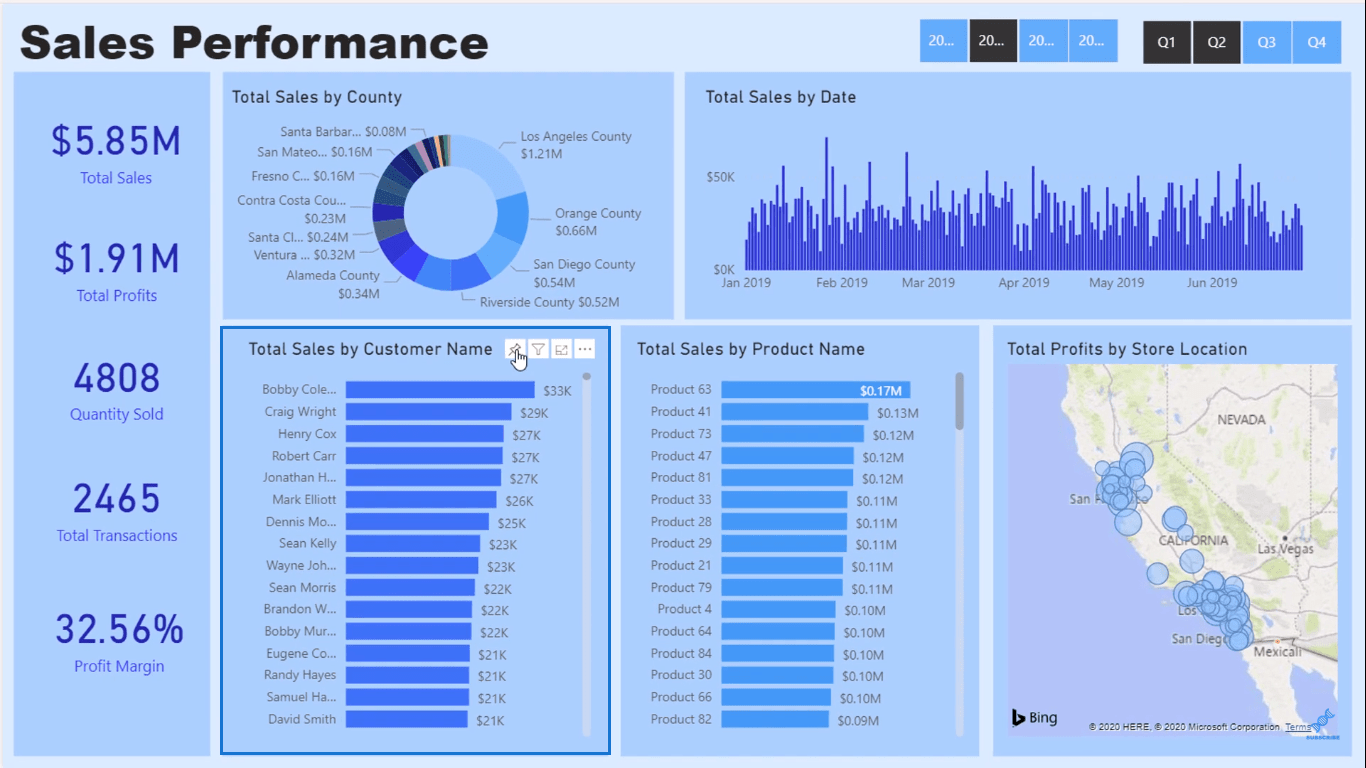Pin the Total Sales by Customer Name visual
The width and height of the screenshot is (1366, 768).
click(x=514, y=349)
